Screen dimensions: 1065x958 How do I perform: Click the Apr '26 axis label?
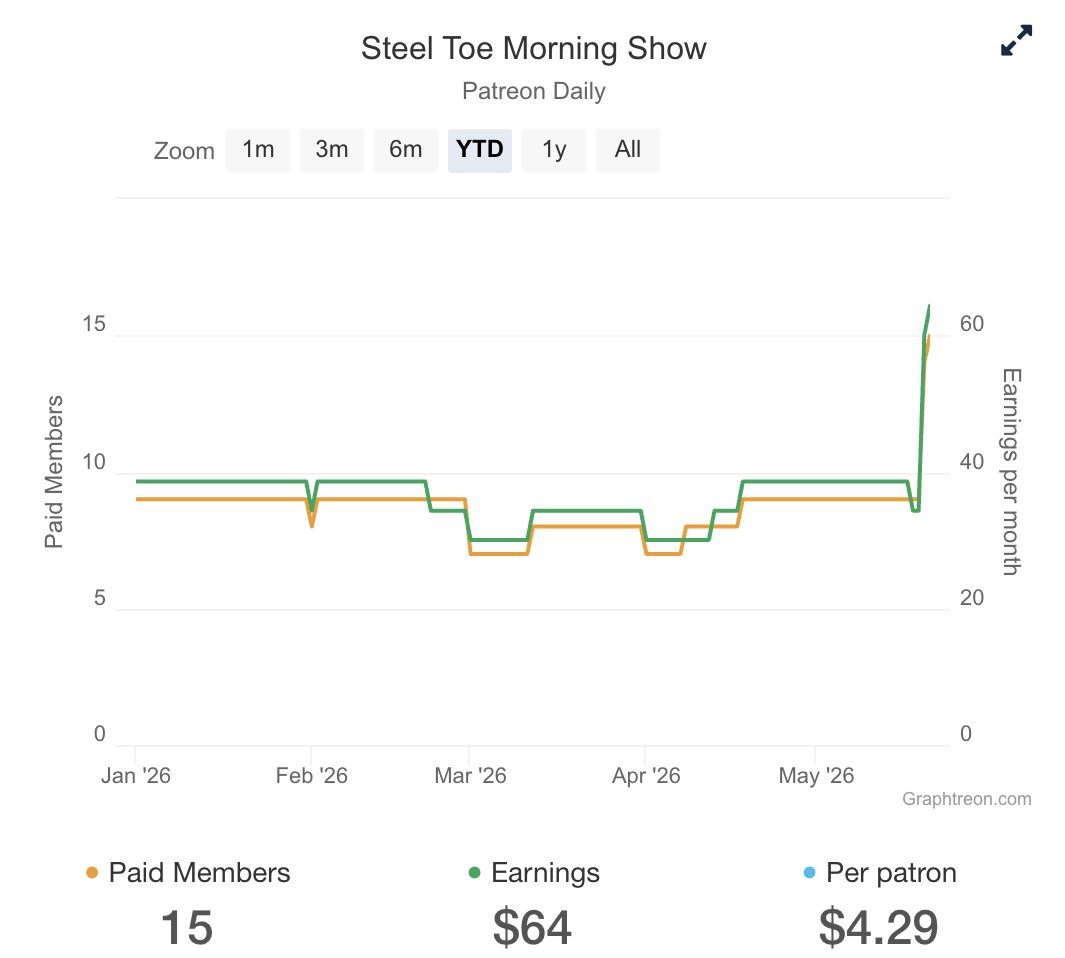pyautogui.click(x=646, y=776)
